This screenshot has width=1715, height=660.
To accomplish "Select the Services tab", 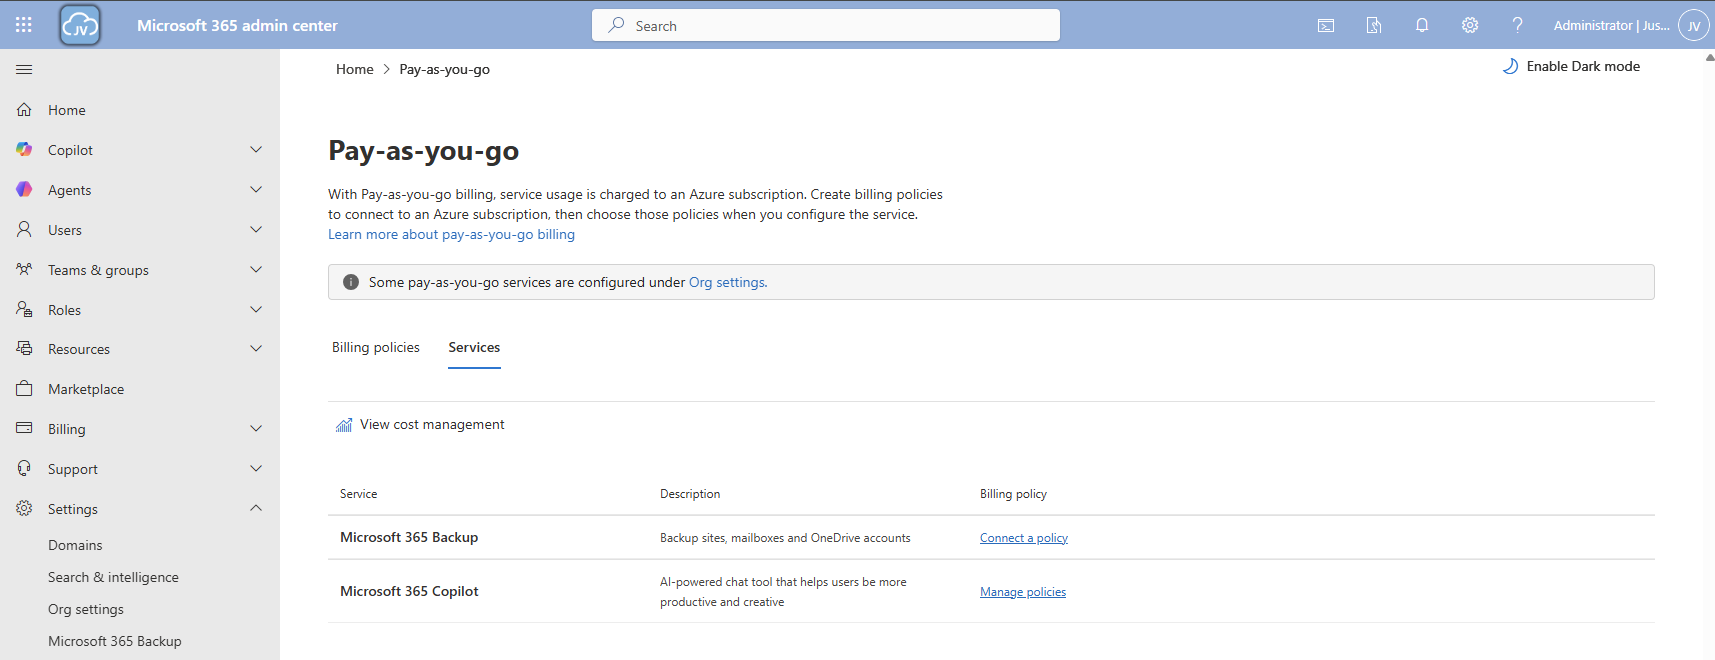I will [x=474, y=348].
